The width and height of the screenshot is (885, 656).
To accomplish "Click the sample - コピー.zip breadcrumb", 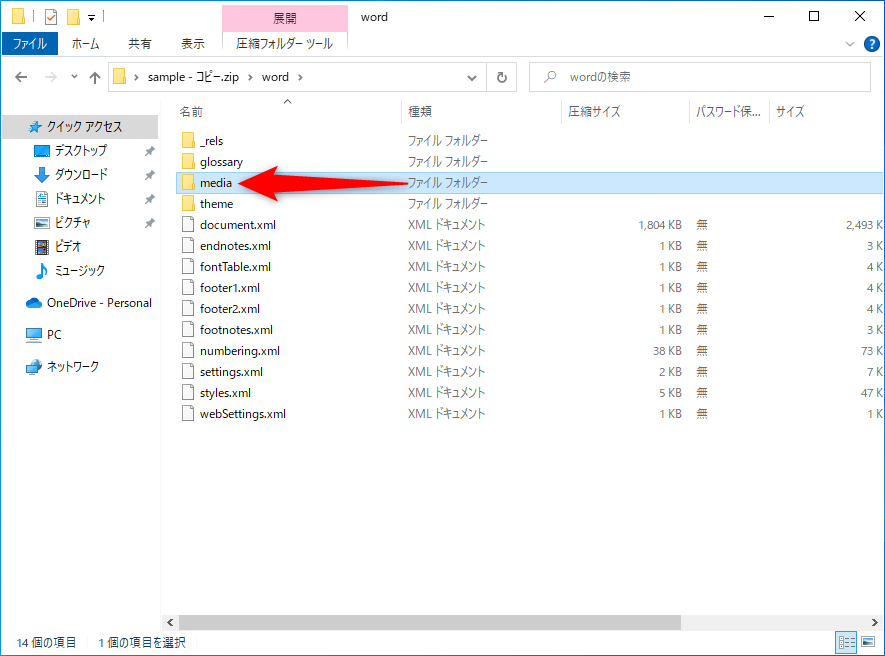I will 193,77.
